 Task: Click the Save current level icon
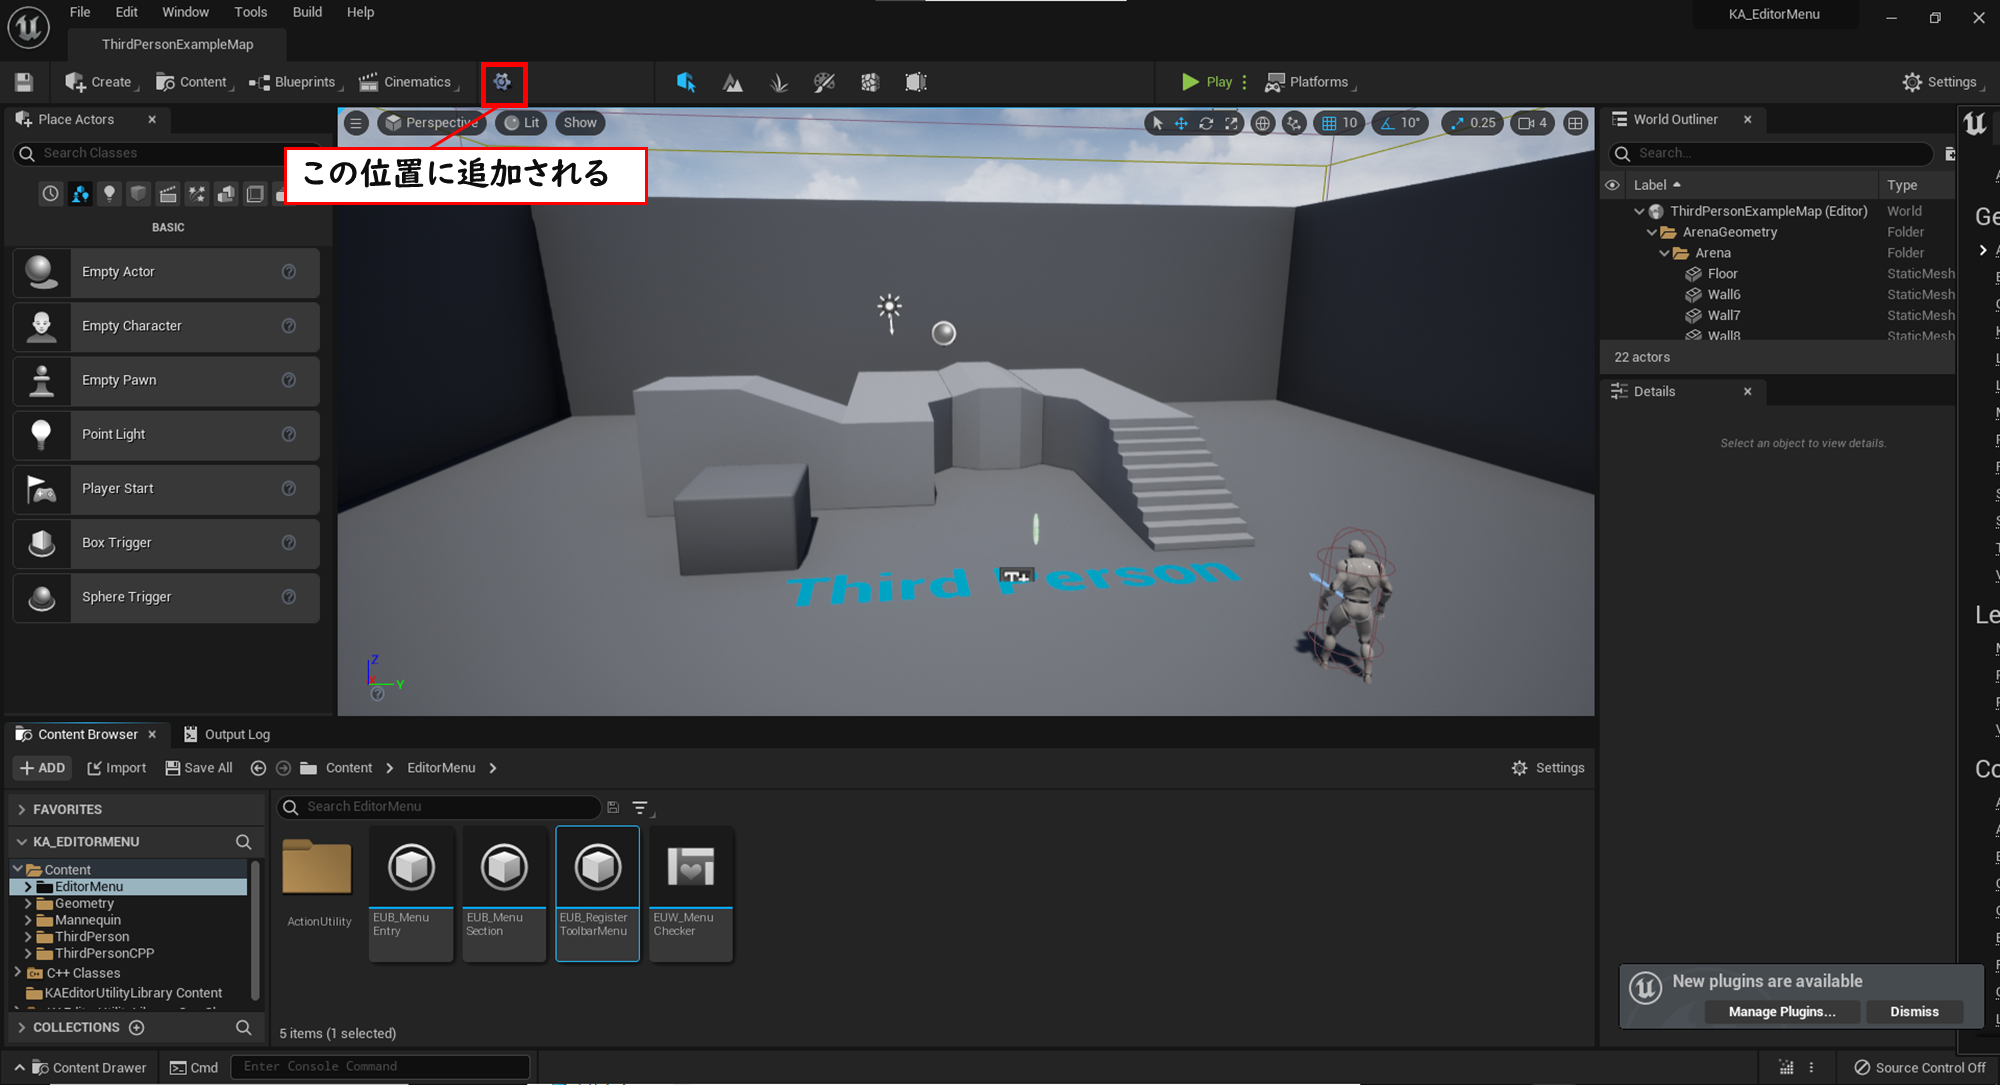click(24, 82)
